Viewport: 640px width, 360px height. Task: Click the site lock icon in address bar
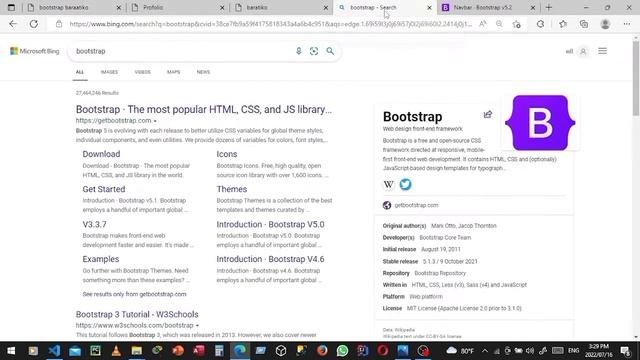coord(59,24)
